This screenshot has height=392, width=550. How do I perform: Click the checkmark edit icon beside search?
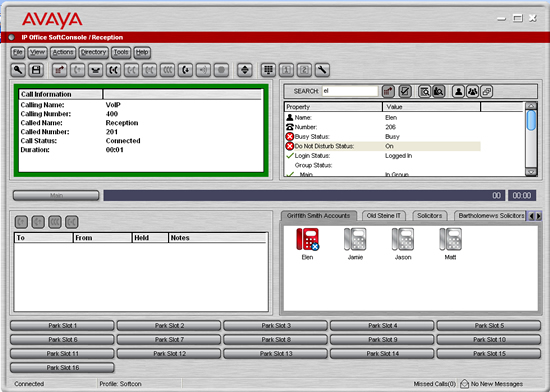[x=405, y=92]
